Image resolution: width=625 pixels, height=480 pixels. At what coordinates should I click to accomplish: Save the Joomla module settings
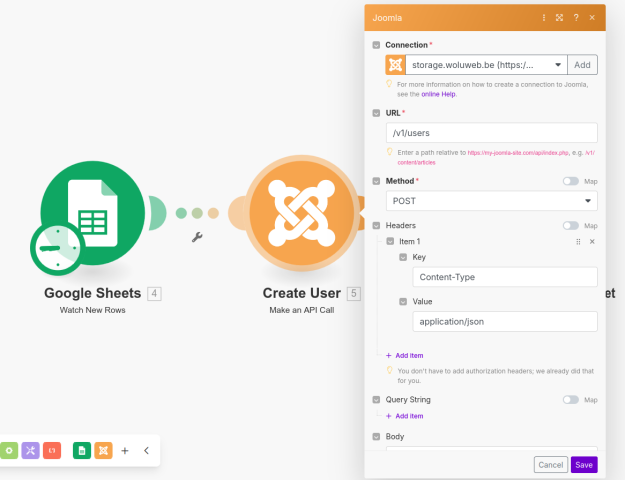click(x=584, y=465)
